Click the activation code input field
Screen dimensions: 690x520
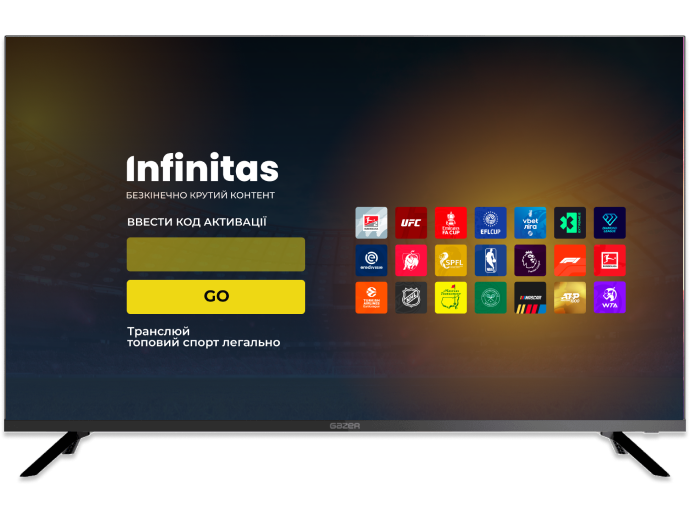[x=216, y=254]
